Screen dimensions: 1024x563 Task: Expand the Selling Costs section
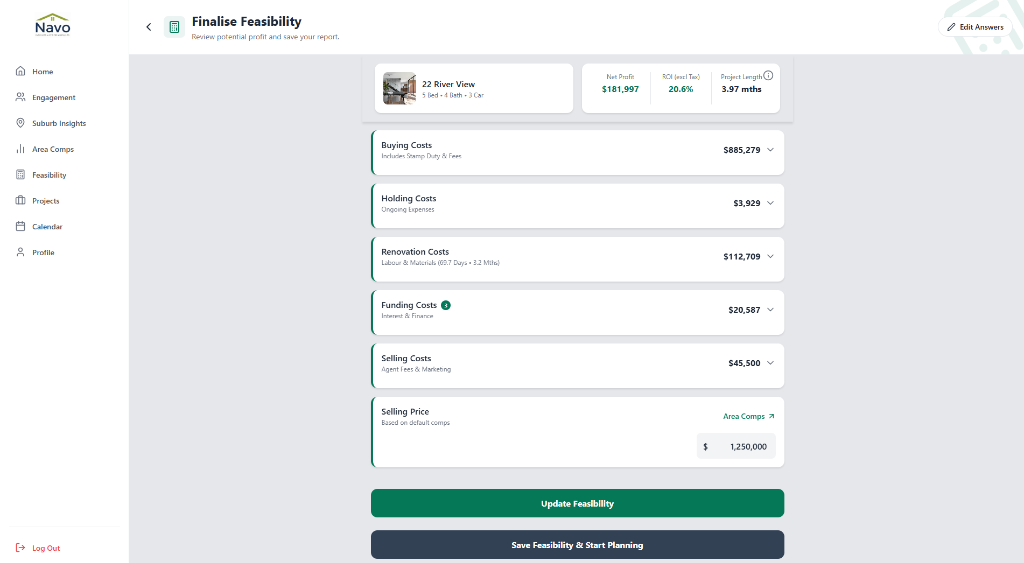point(770,363)
